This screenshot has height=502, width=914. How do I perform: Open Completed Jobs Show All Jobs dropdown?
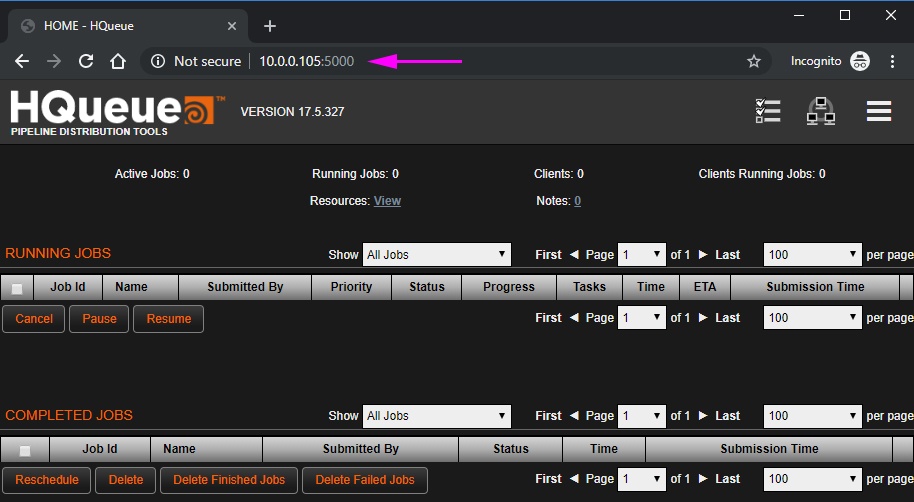(437, 416)
